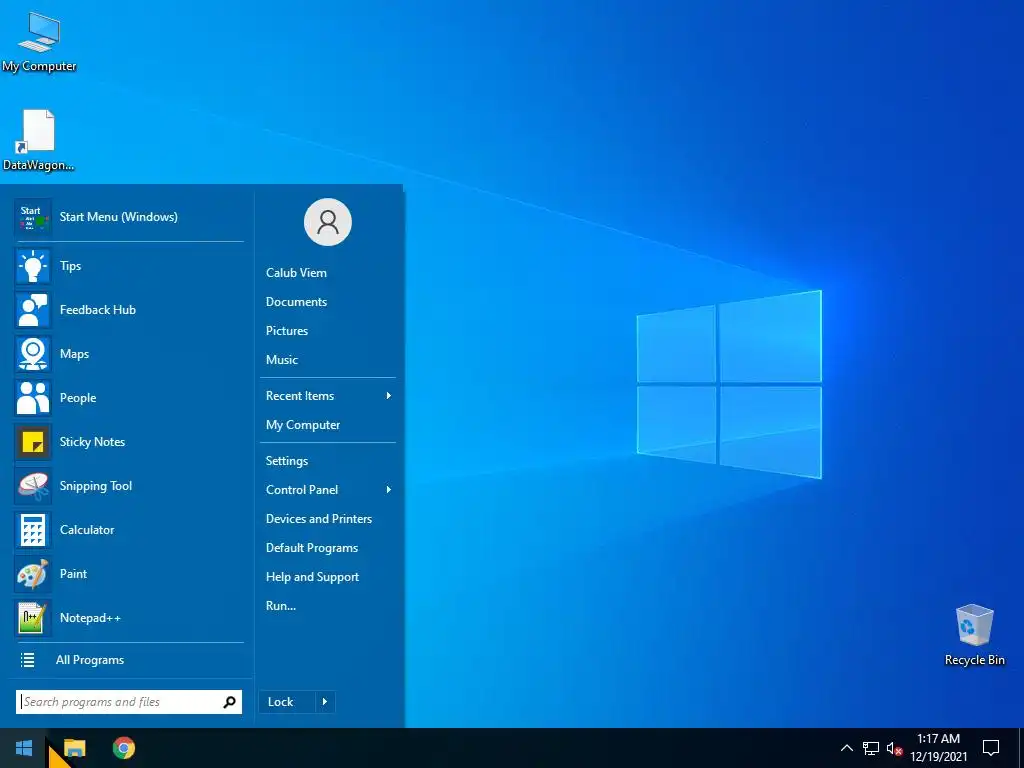Open the Calub Viem user folder
The width and height of the screenshot is (1024, 768).
pos(296,273)
